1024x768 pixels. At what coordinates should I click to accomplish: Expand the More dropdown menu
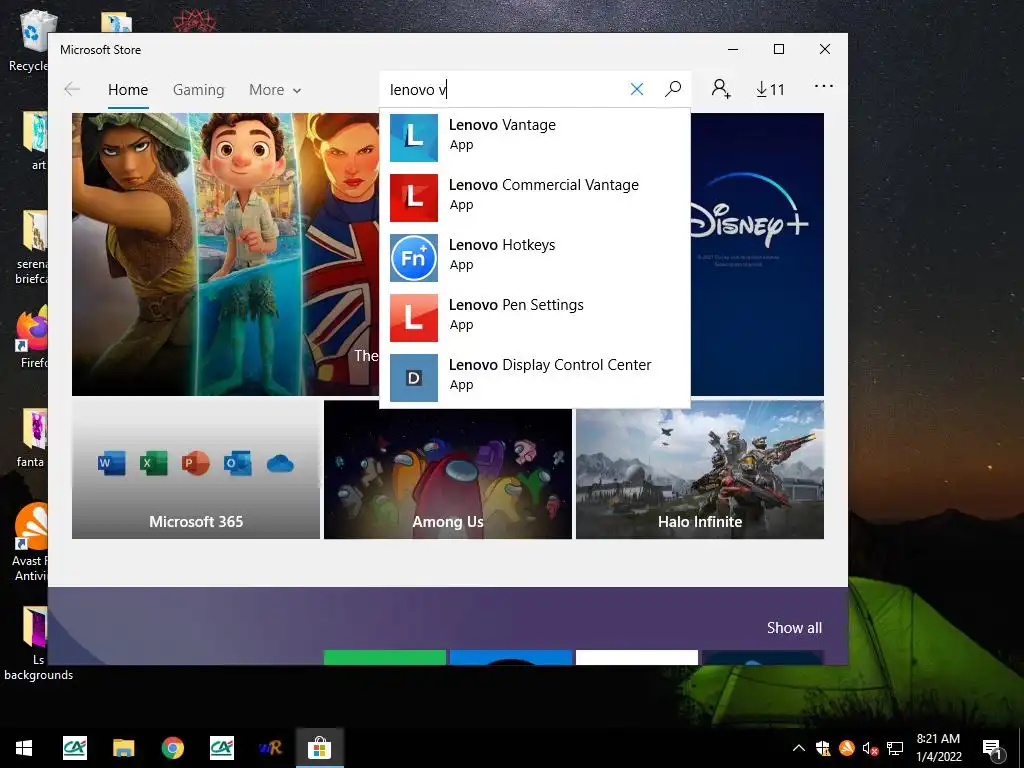tap(275, 89)
